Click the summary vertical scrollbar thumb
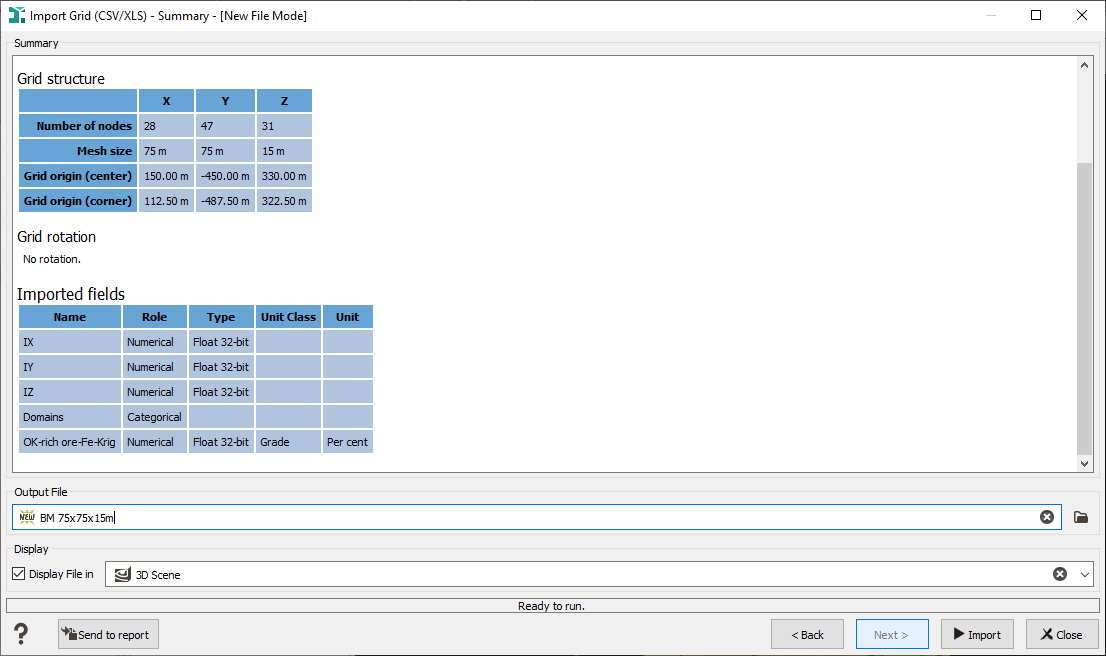The image size is (1106, 656). [1084, 308]
